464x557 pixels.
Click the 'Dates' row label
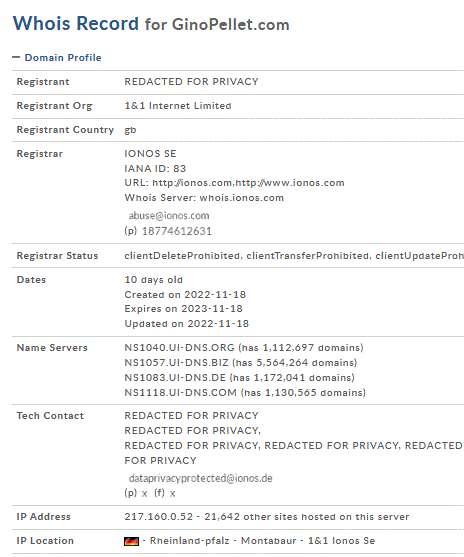pyautogui.click(x=31, y=280)
